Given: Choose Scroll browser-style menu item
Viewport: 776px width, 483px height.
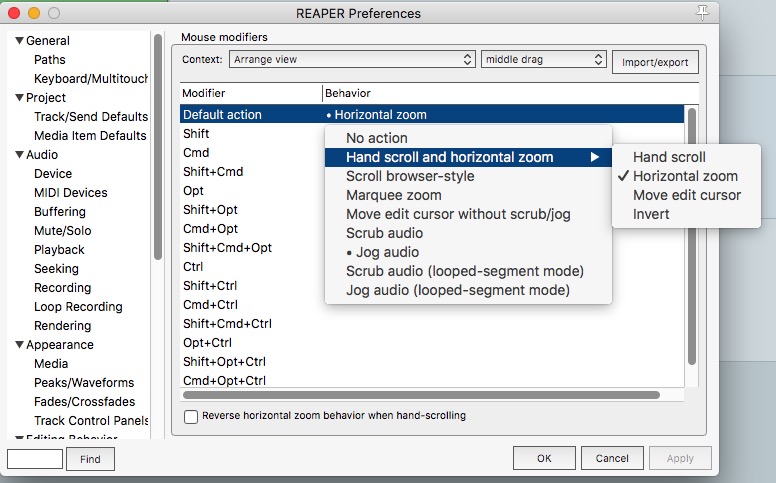Looking at the screenshot, I should [468, 176].
